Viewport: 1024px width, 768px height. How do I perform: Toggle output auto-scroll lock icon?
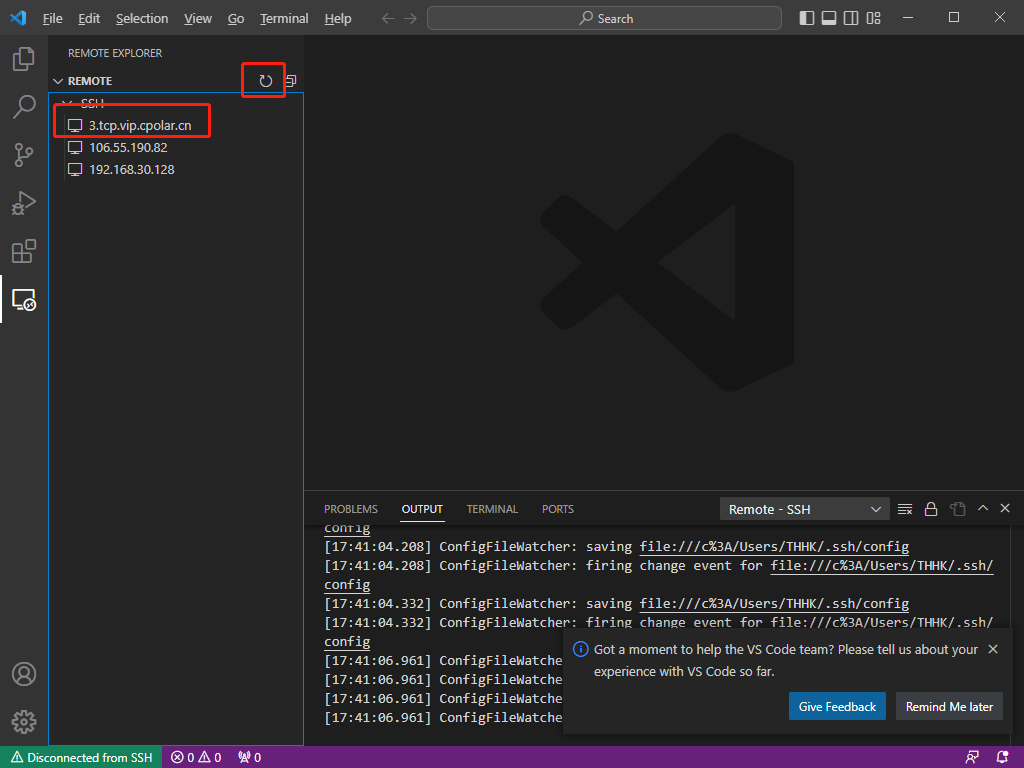pos(931,509)
